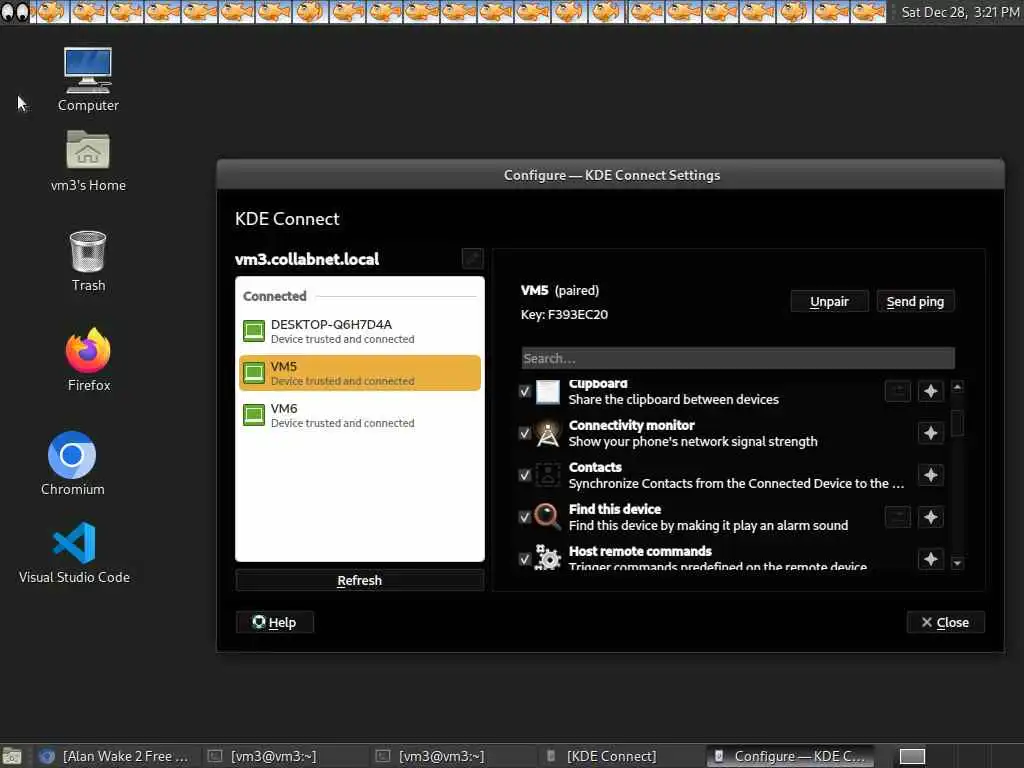Viewport: 1024px width, 768px height.
Task: Click the Contacts plugin description text
Action: pyautogui.click(x=736, y=483)
